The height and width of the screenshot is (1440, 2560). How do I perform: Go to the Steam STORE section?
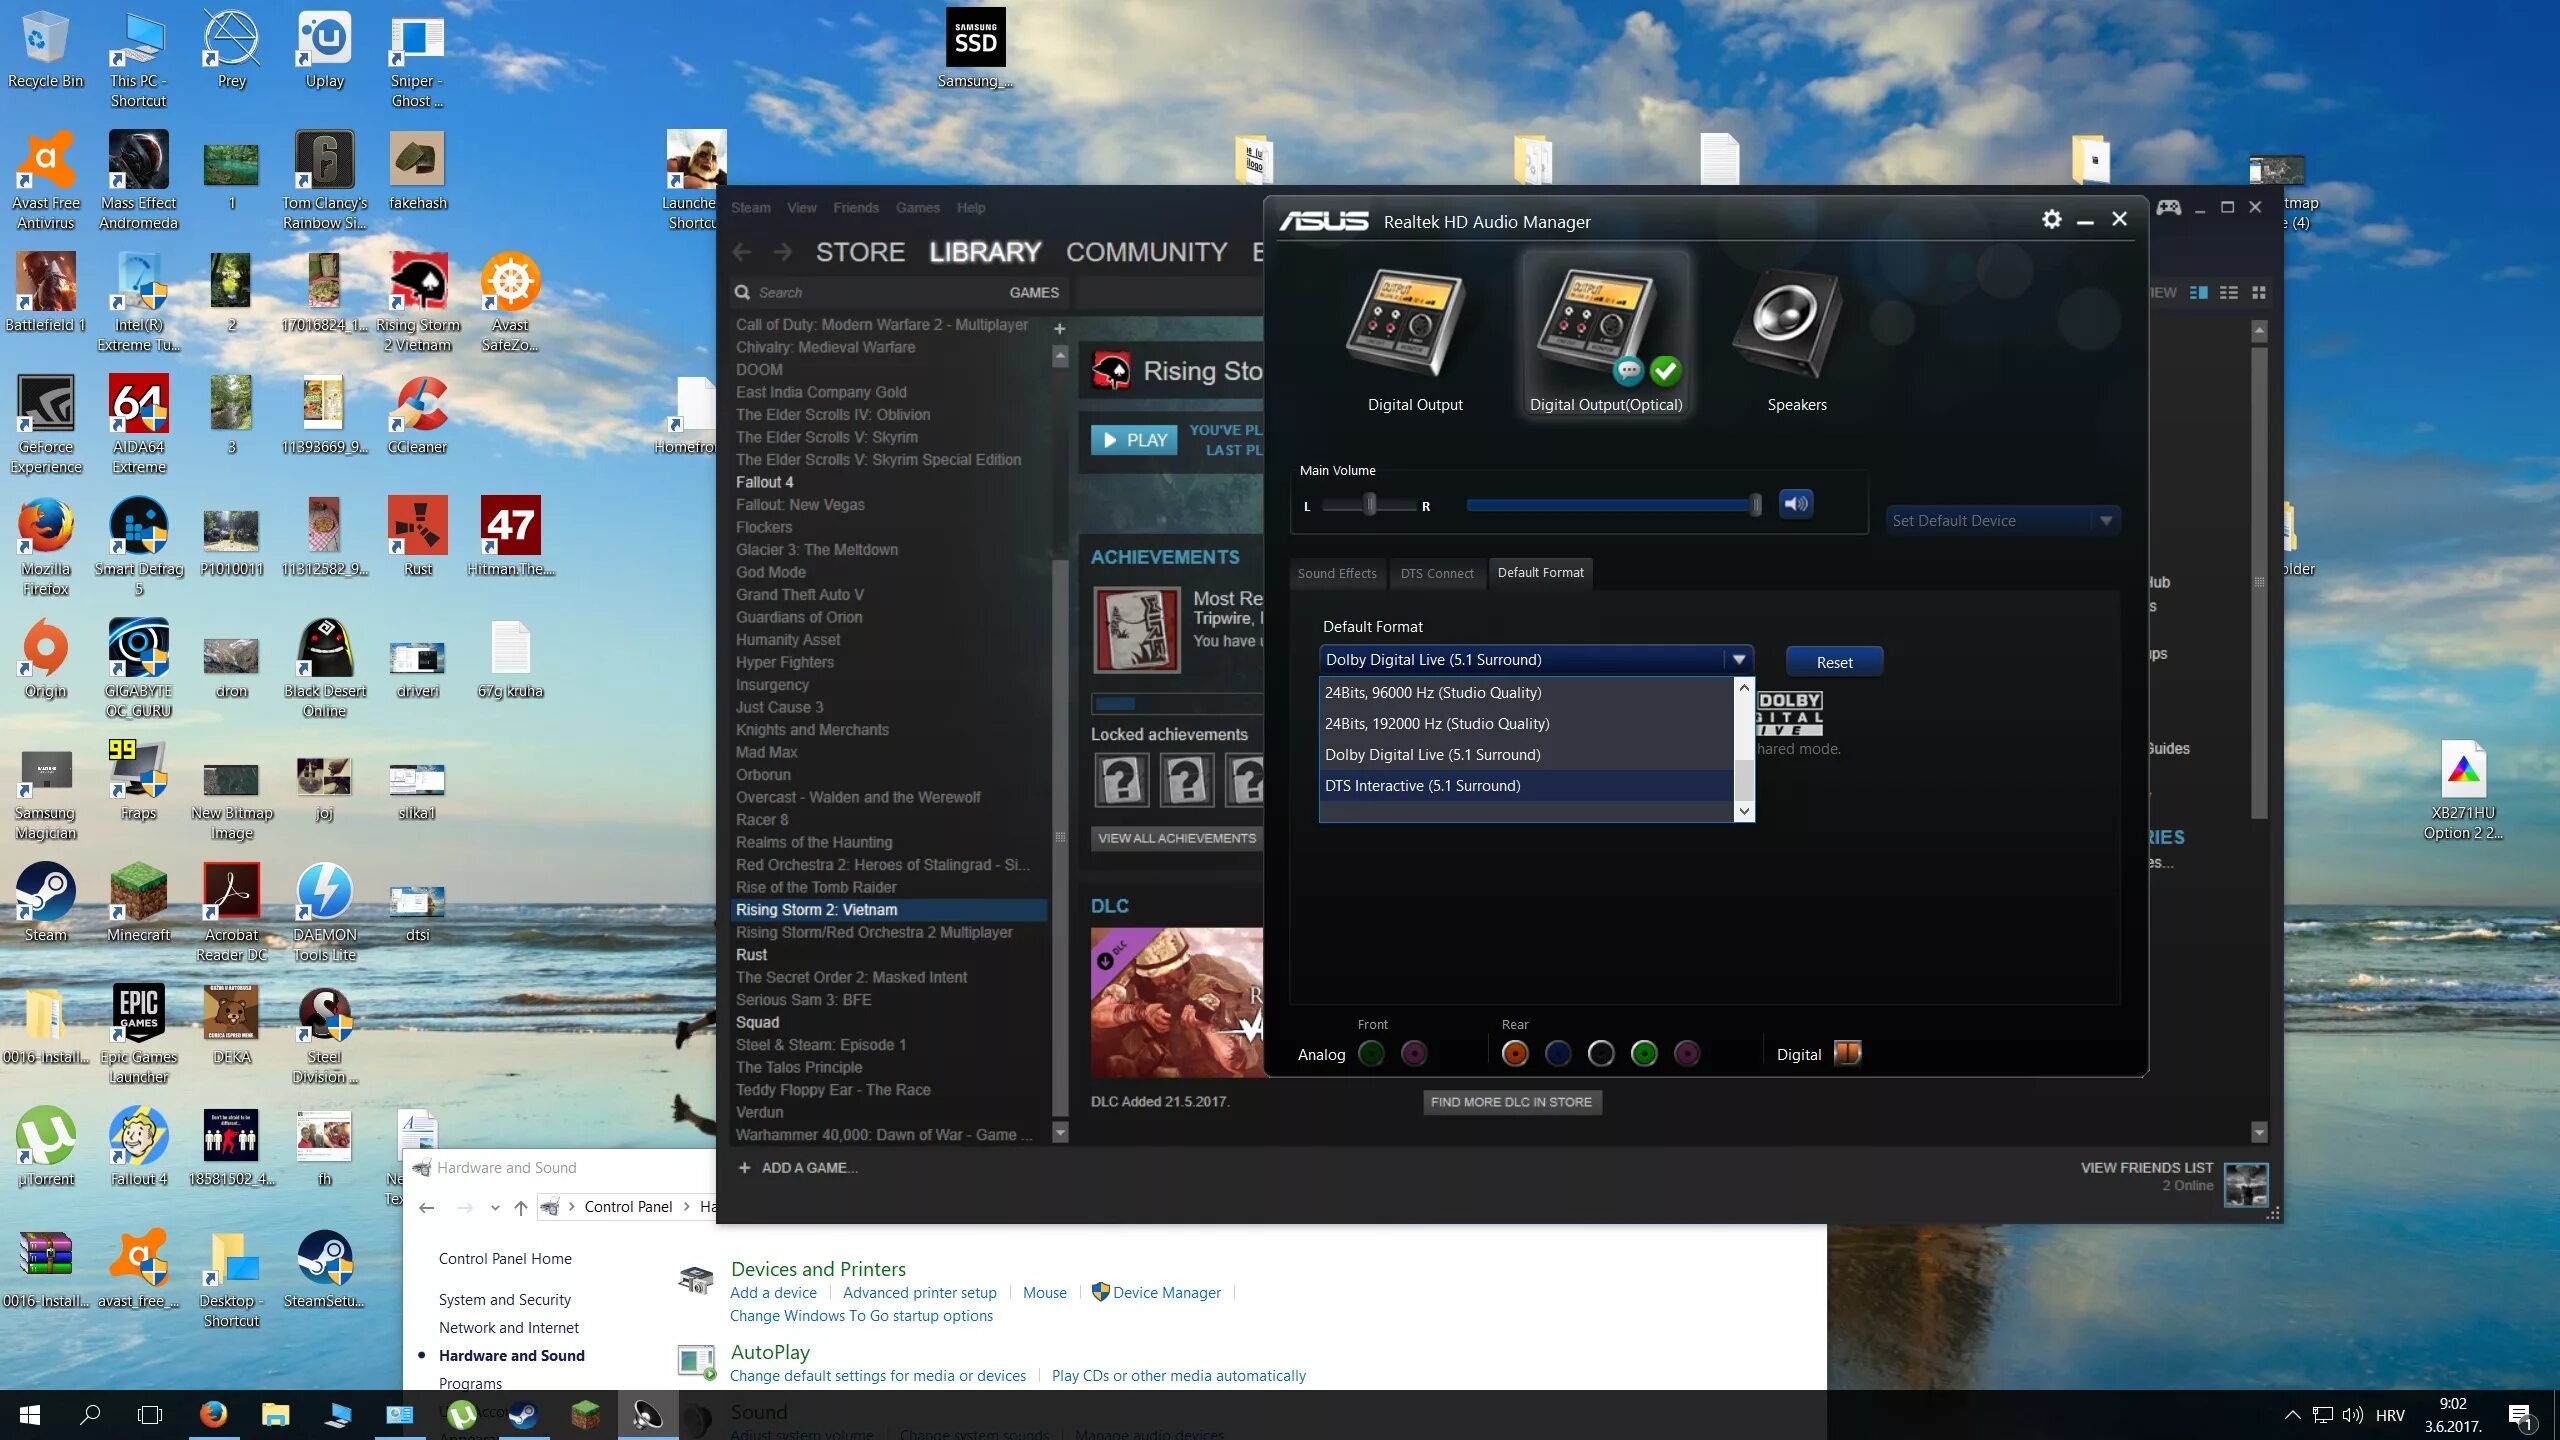860,252
